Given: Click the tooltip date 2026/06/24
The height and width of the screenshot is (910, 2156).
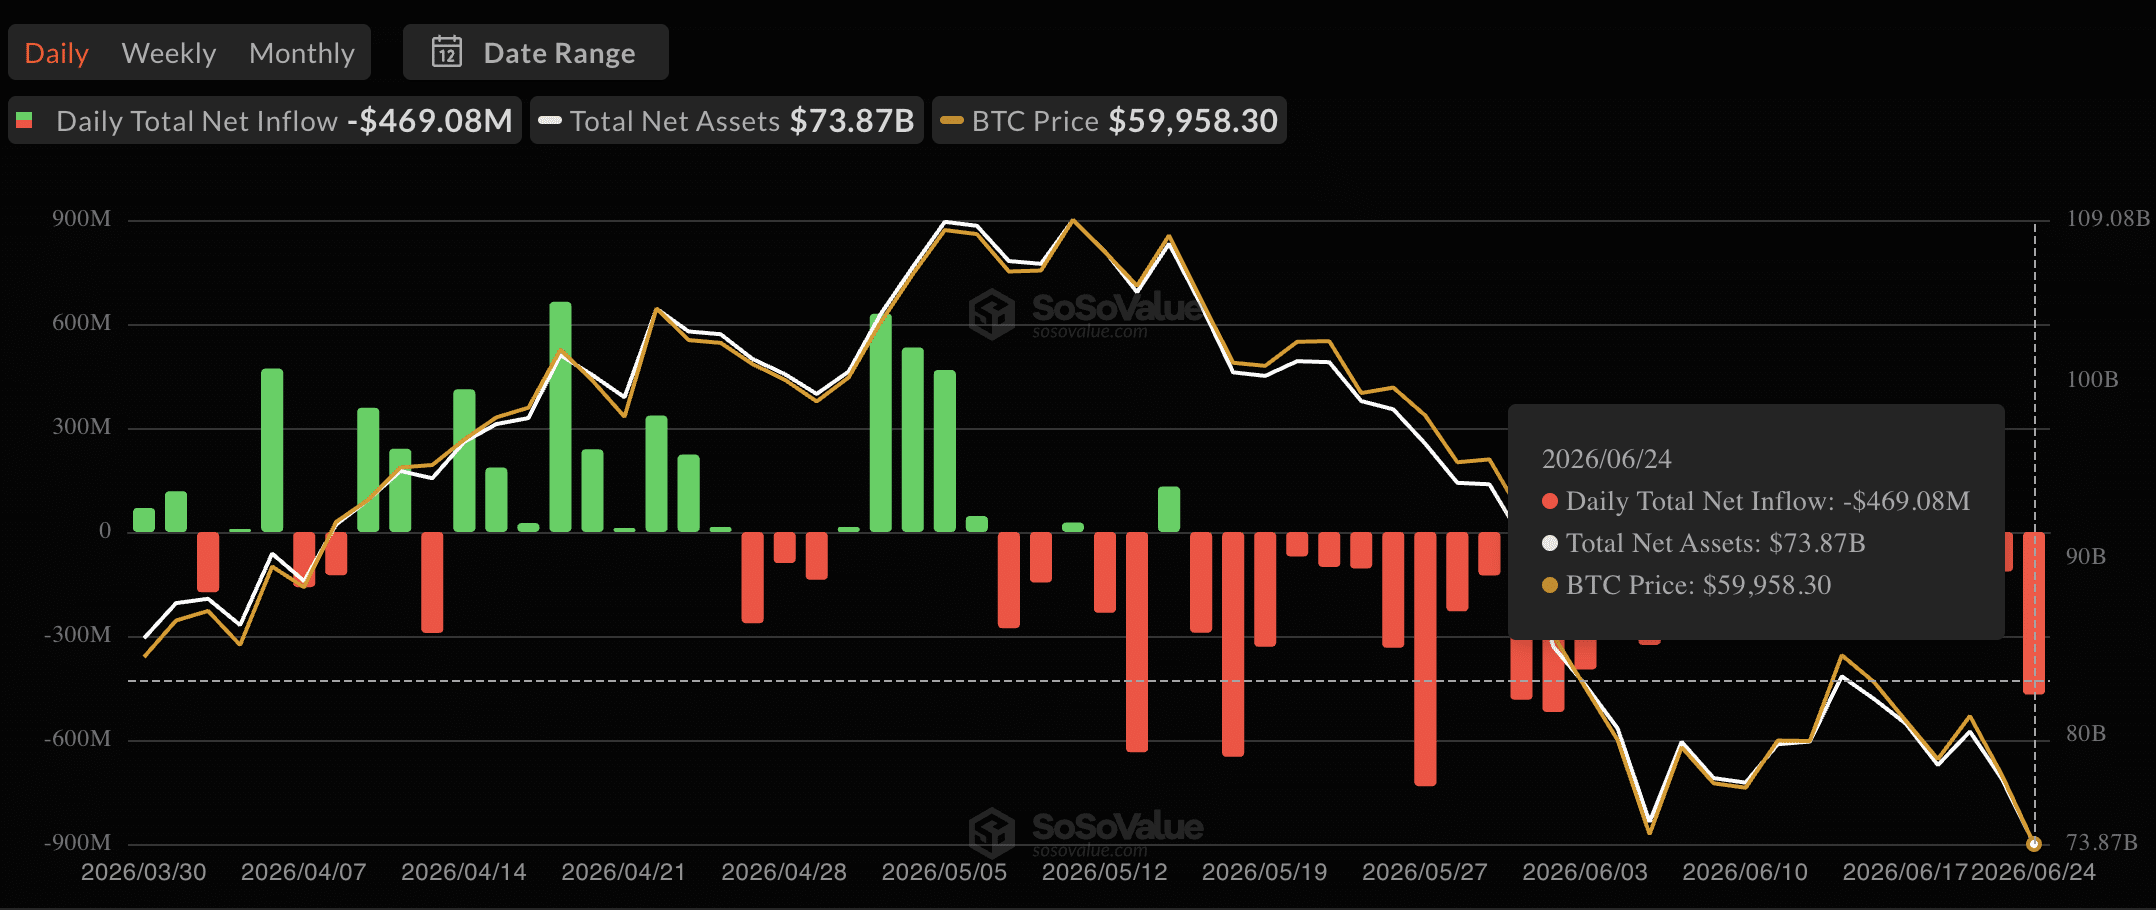Looking at the screenshot, I should (x=1606, y=459).
